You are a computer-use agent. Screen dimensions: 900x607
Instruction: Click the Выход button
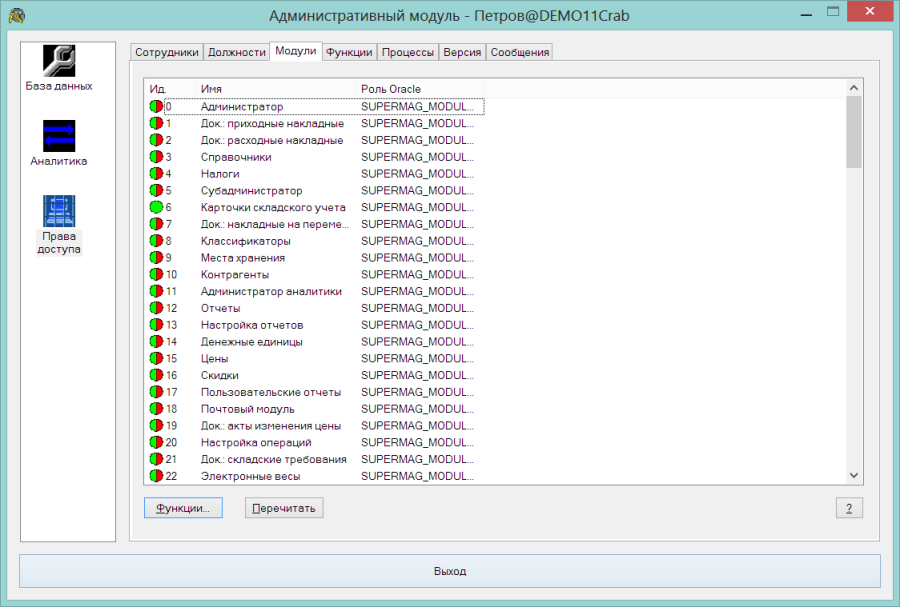(x=450, y=571)
